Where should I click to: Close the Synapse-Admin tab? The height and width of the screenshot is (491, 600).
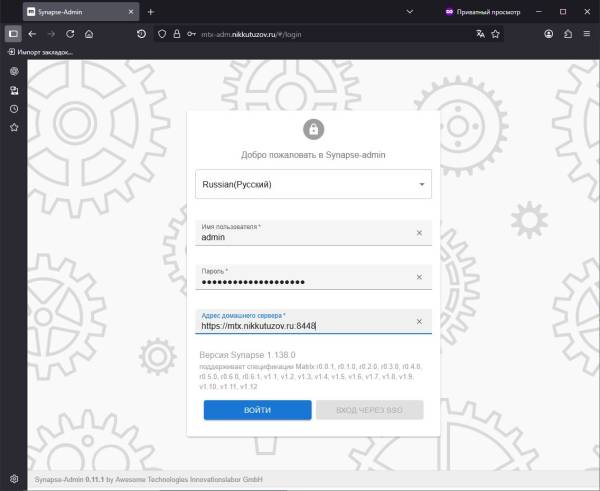point(131,12)
